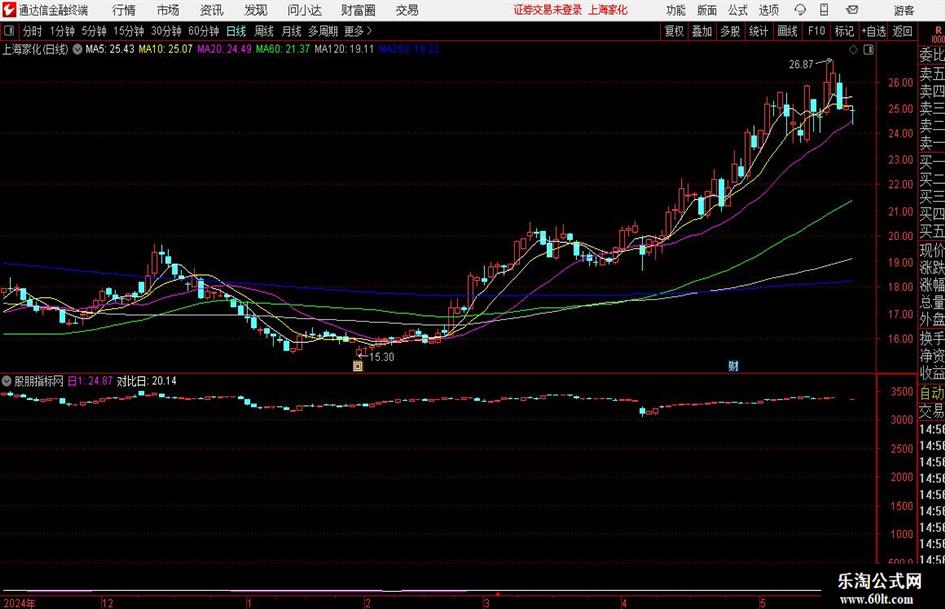Click the 15.30 low price label
This screenshot has height=609, width=945.
tap(381, 356)
